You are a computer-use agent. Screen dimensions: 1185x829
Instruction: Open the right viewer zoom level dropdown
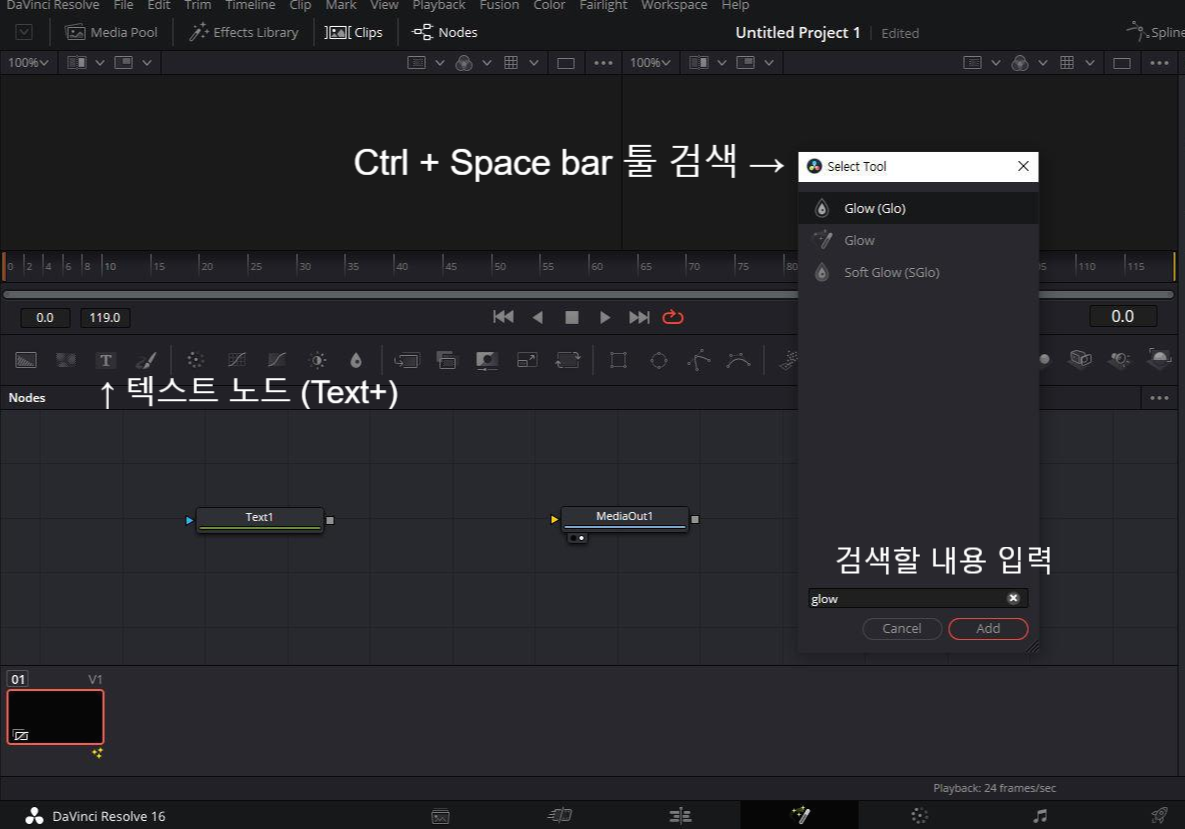[x=649, y=62]
